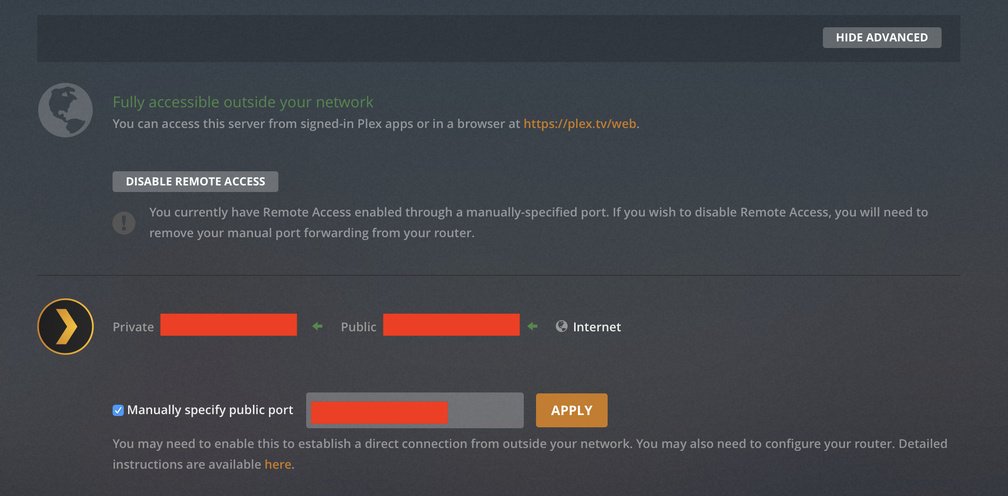This screenshot has width=1008, height=496.
Task: Click the Plex chevron logo icon
Action: click(65, 326)
